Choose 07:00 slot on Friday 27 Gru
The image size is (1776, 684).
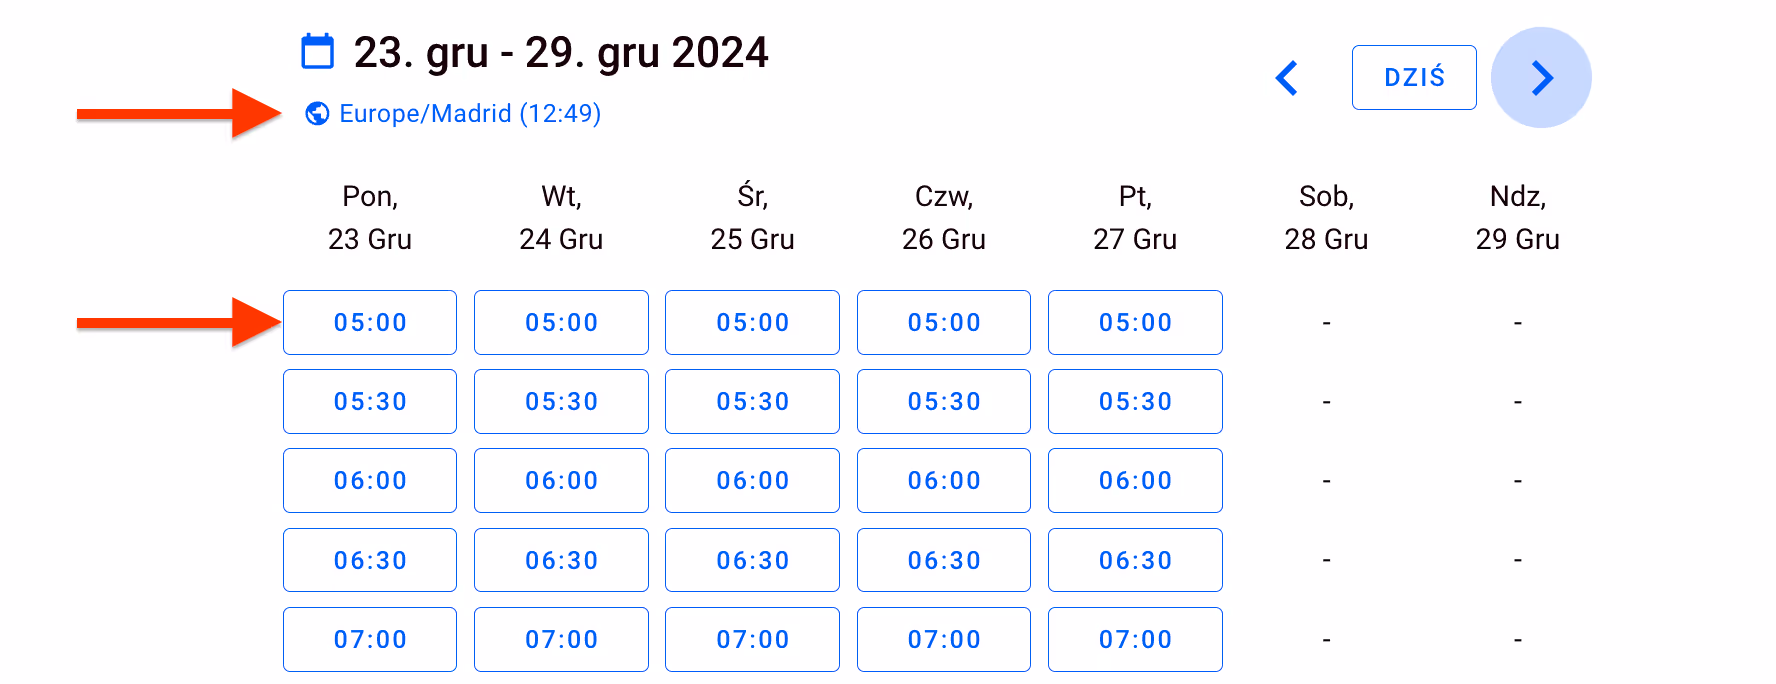click(x=1135, y=640)
